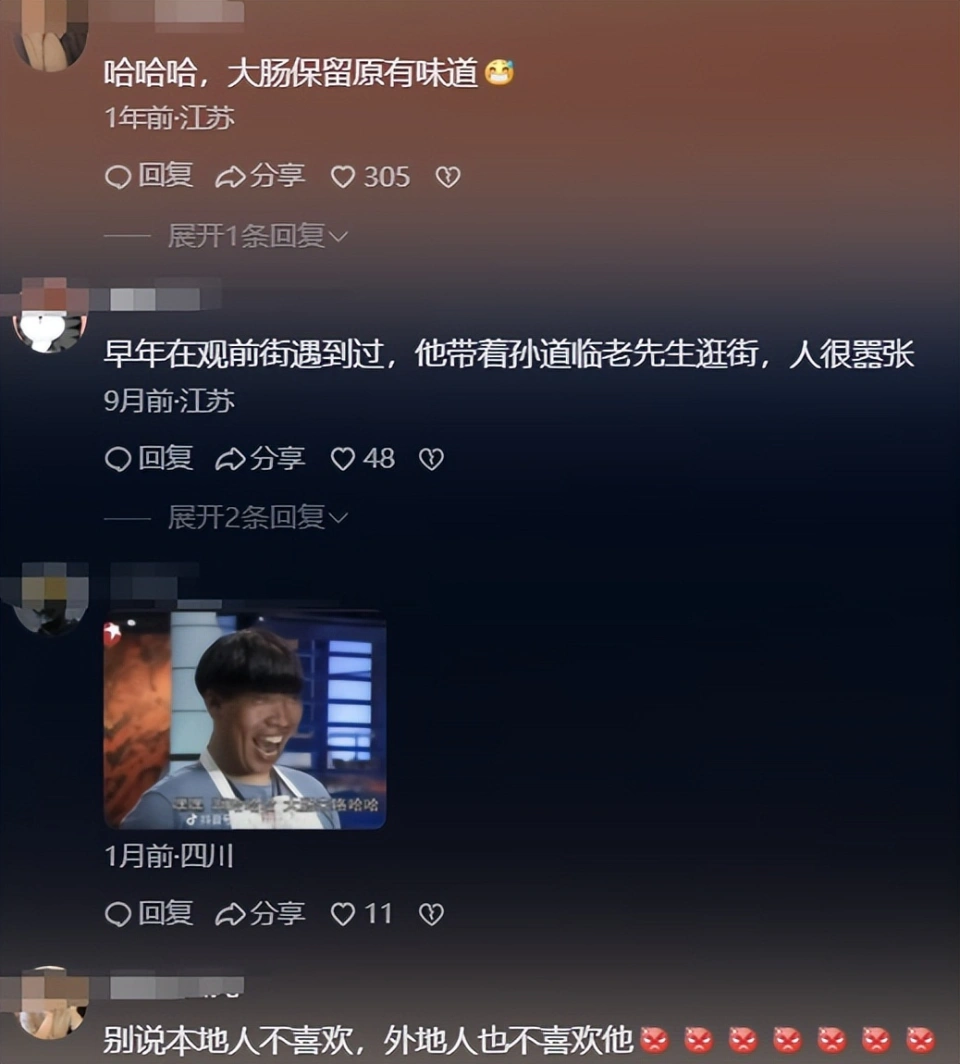This screenshot has width=960, height=1064.
Task: Tap the share arrow under the 48-like comment
Action: click(230, 459)
